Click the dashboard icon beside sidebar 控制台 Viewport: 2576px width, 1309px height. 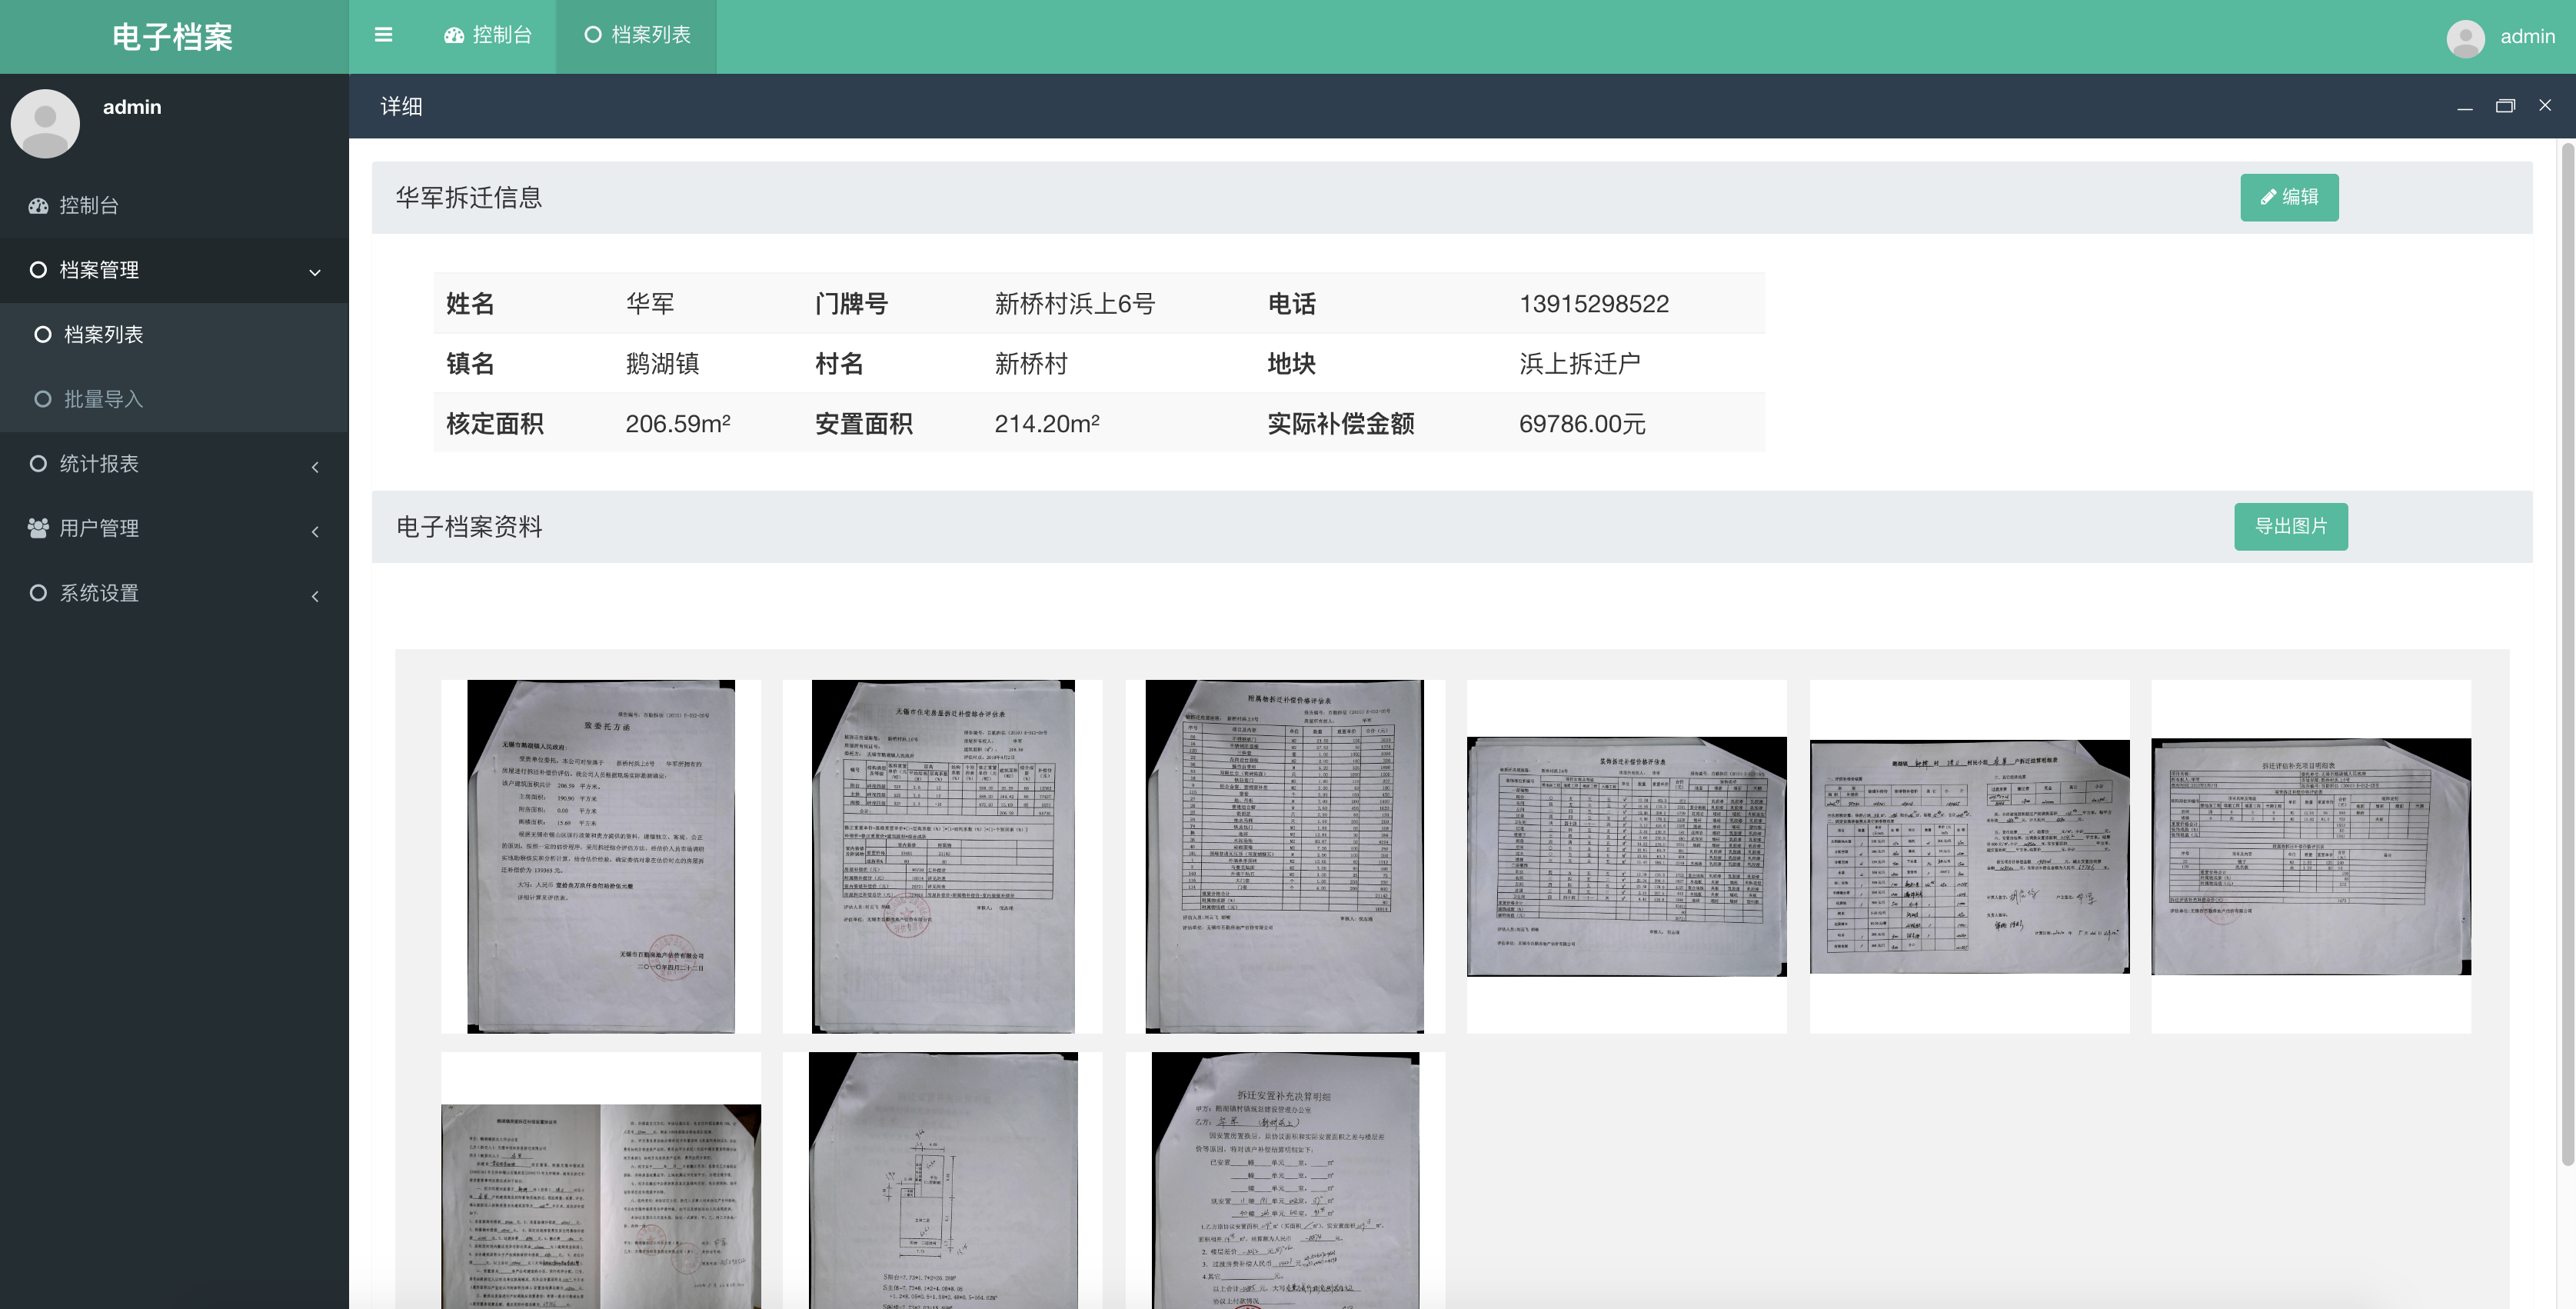pyautogui.click(x=38, y=206)
